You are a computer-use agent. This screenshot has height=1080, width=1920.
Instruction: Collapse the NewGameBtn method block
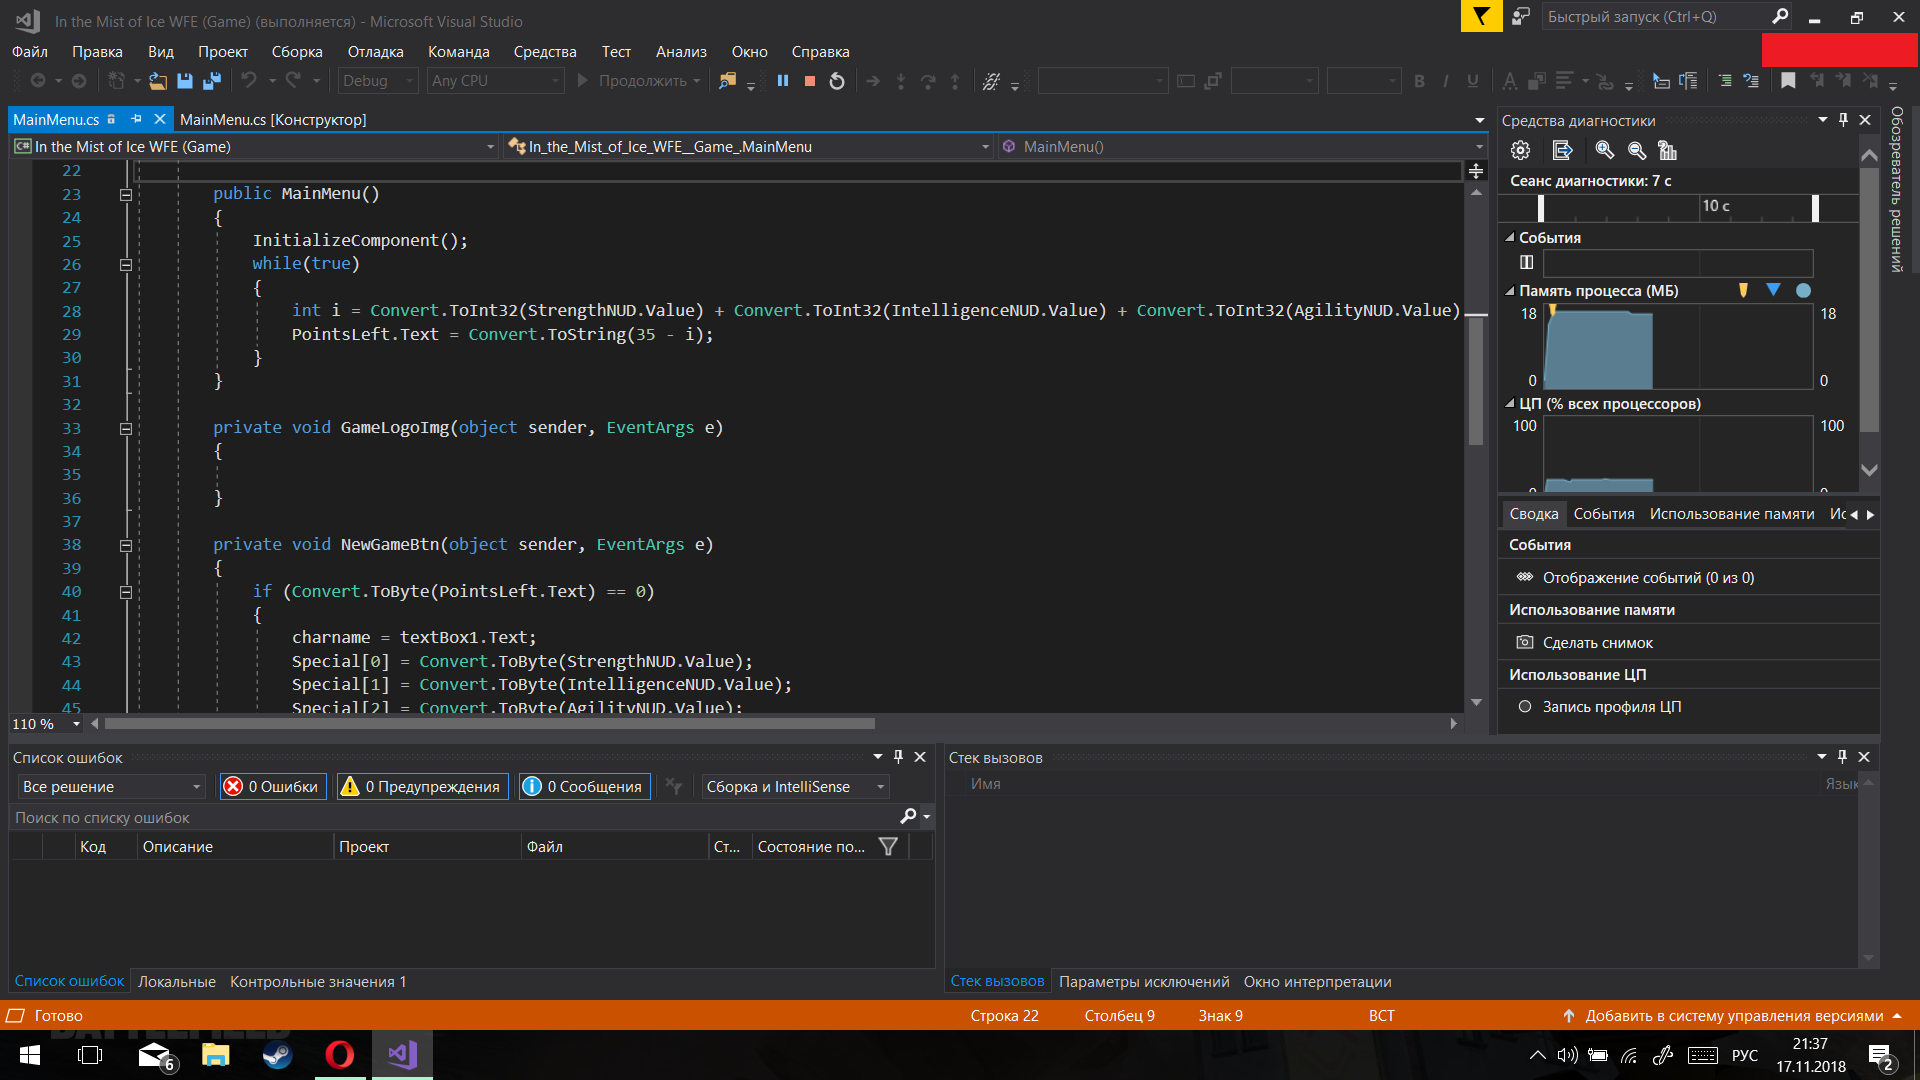[126, 546]
